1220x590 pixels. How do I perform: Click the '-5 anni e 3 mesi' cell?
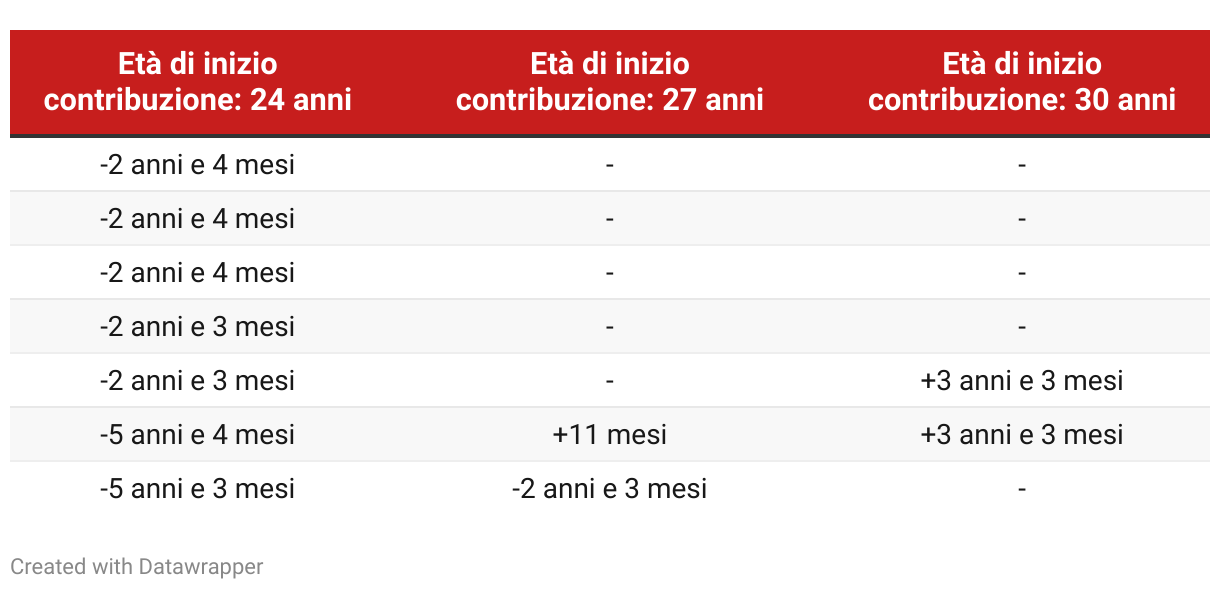pos(198,489)
